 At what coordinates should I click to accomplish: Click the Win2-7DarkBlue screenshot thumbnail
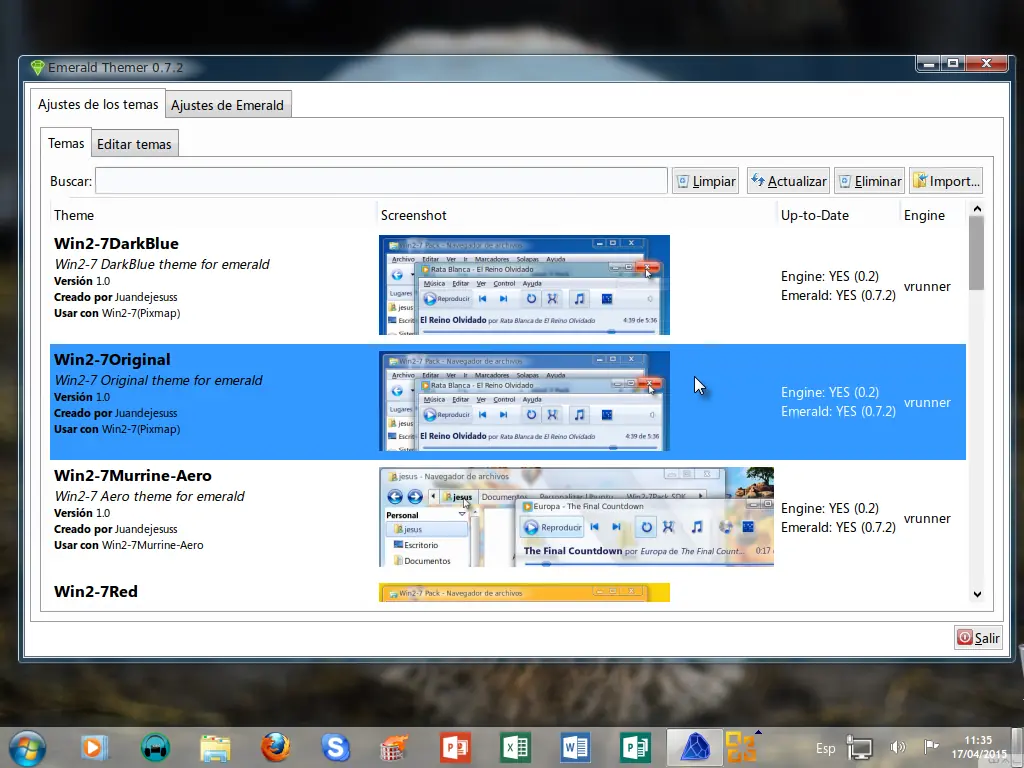[x=524, y=285]
